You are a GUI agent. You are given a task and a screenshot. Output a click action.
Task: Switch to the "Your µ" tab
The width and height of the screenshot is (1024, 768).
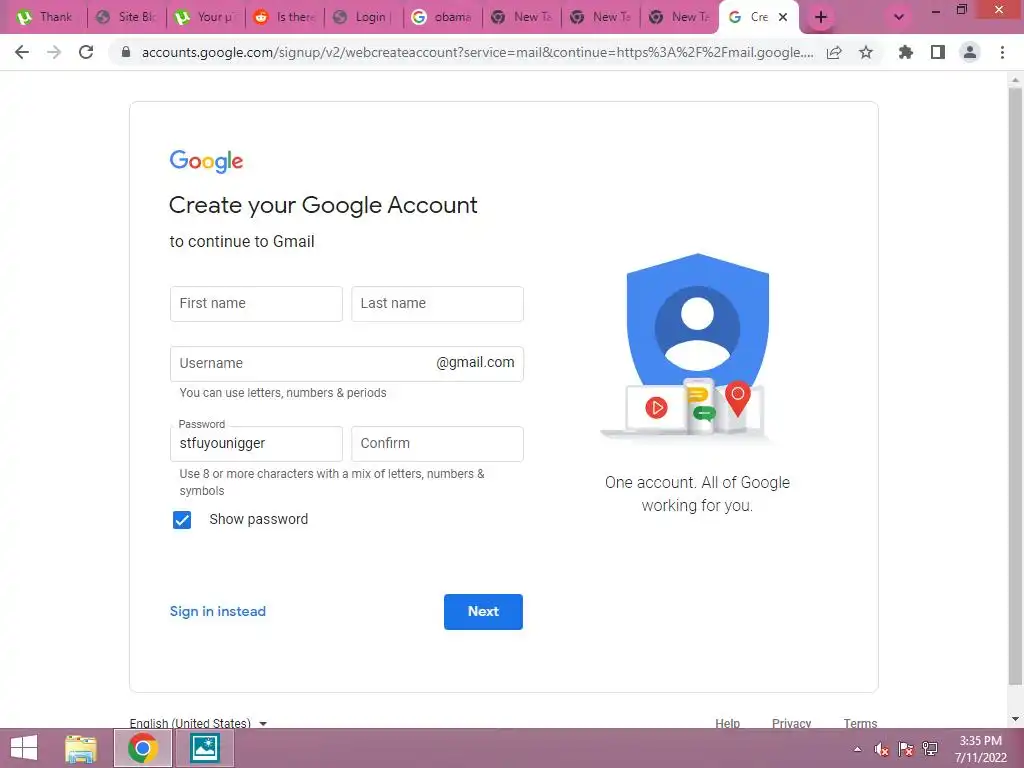coord(206,17)
